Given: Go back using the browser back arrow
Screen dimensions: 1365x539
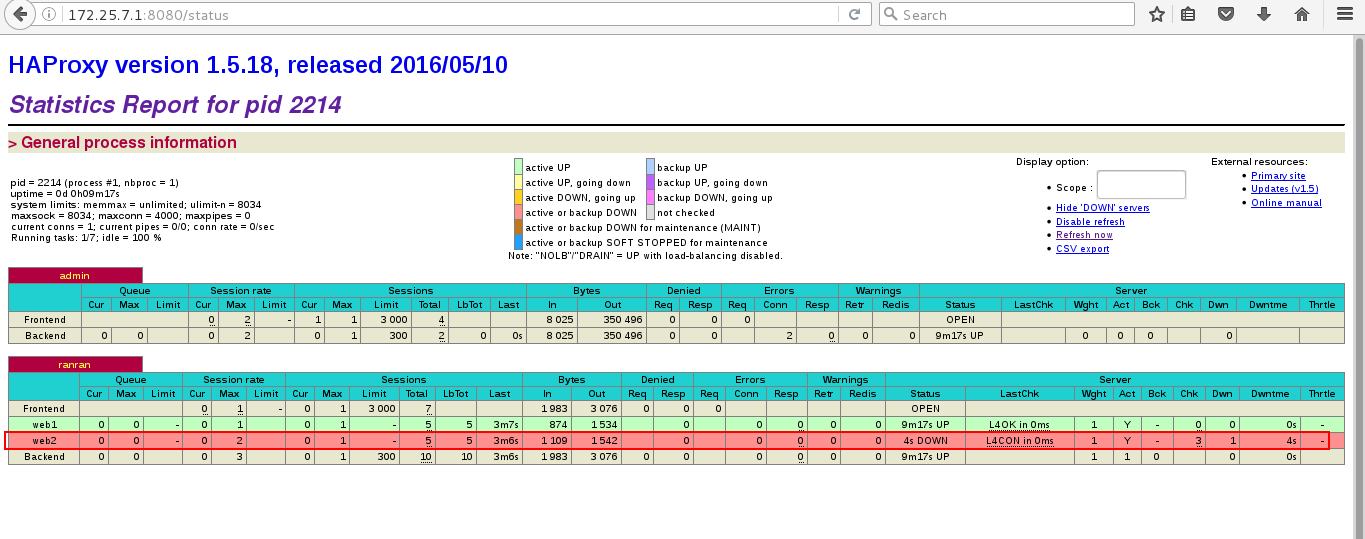Looking at the screenshot, I should [x=19, y=14].
